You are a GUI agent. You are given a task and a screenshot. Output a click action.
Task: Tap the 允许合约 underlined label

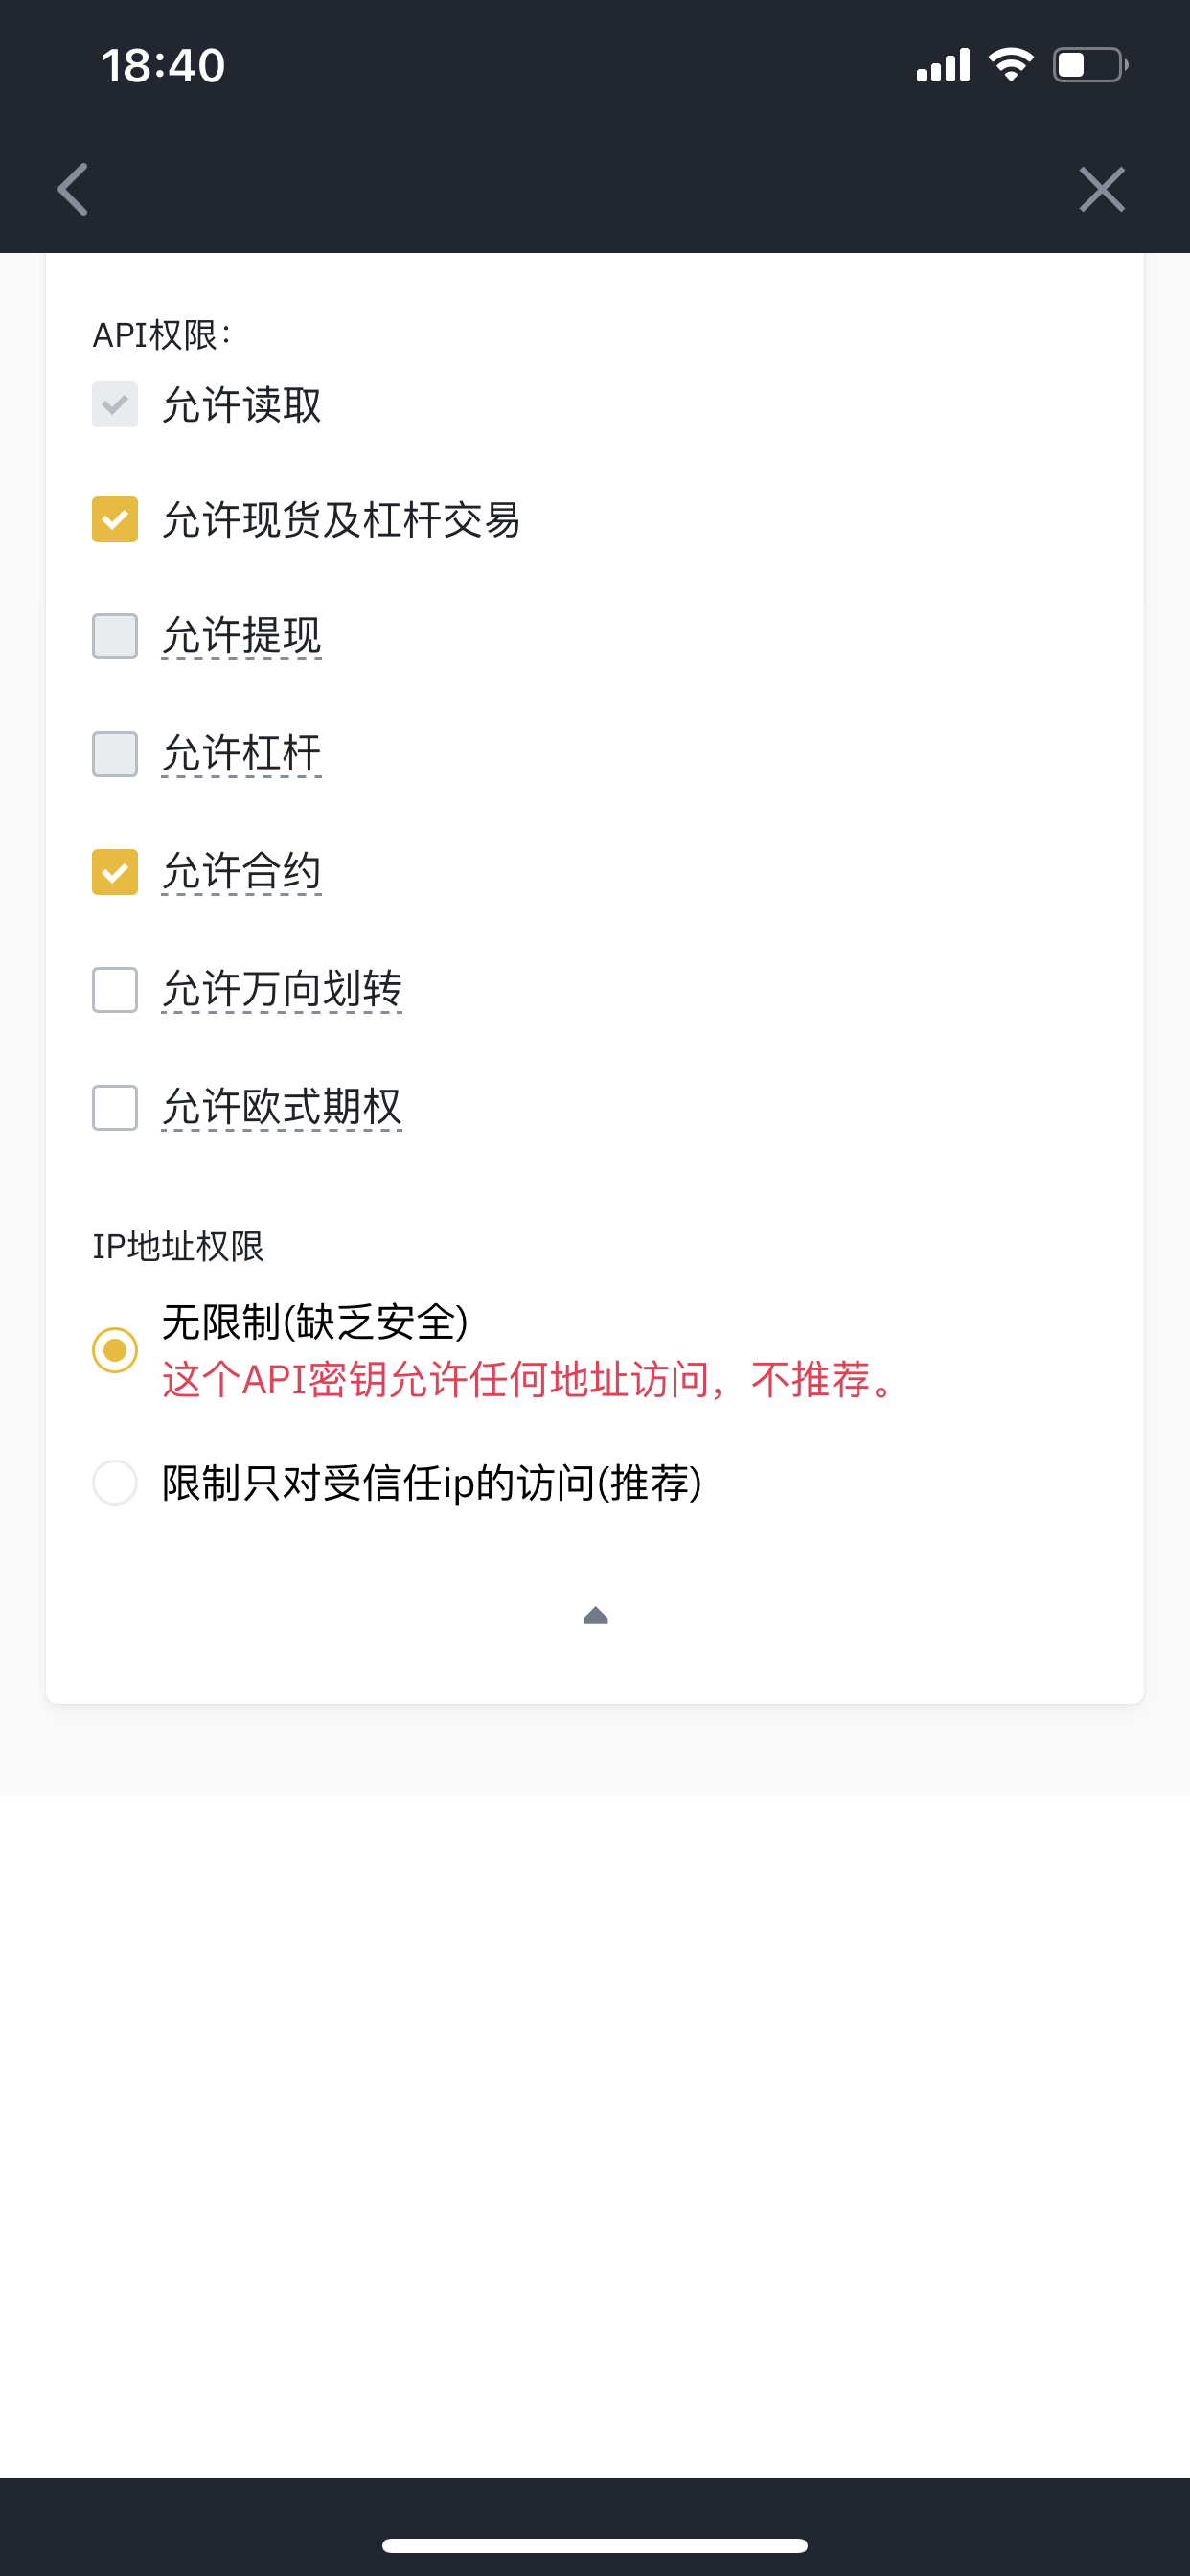(241, 872)
